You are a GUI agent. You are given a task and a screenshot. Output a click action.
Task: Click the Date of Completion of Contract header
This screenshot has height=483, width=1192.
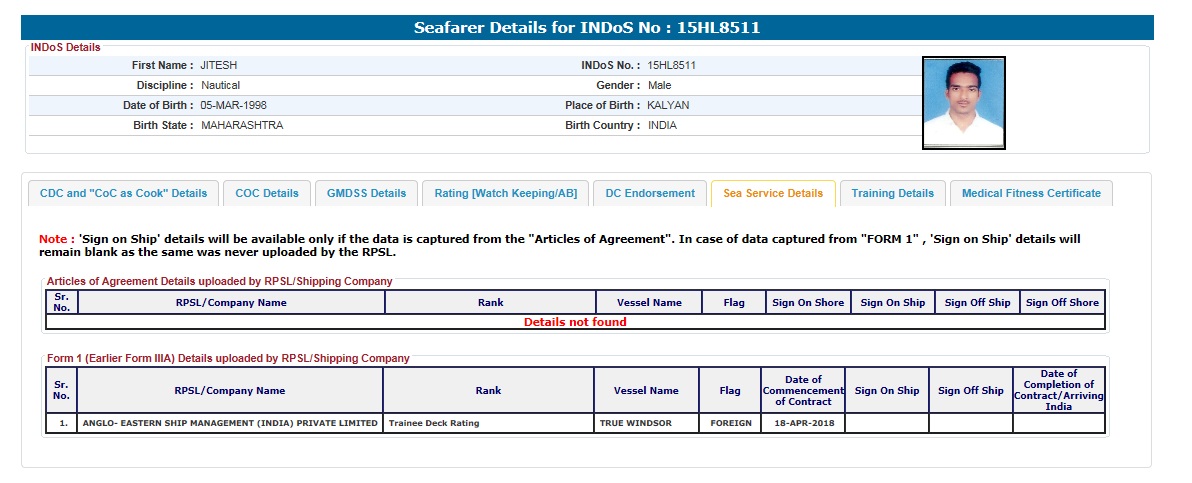(x=1058, y=390)
